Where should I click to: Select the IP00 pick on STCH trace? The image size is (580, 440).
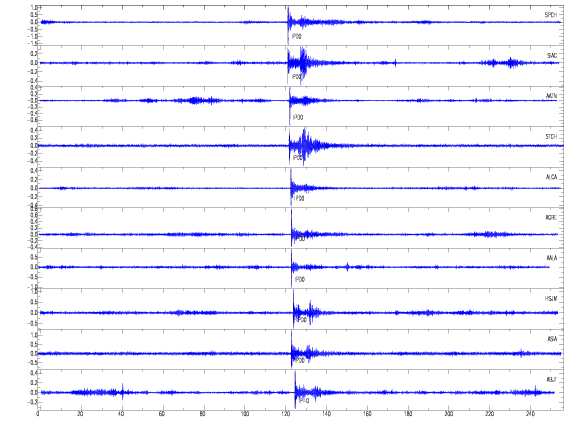tap(298, 158)
